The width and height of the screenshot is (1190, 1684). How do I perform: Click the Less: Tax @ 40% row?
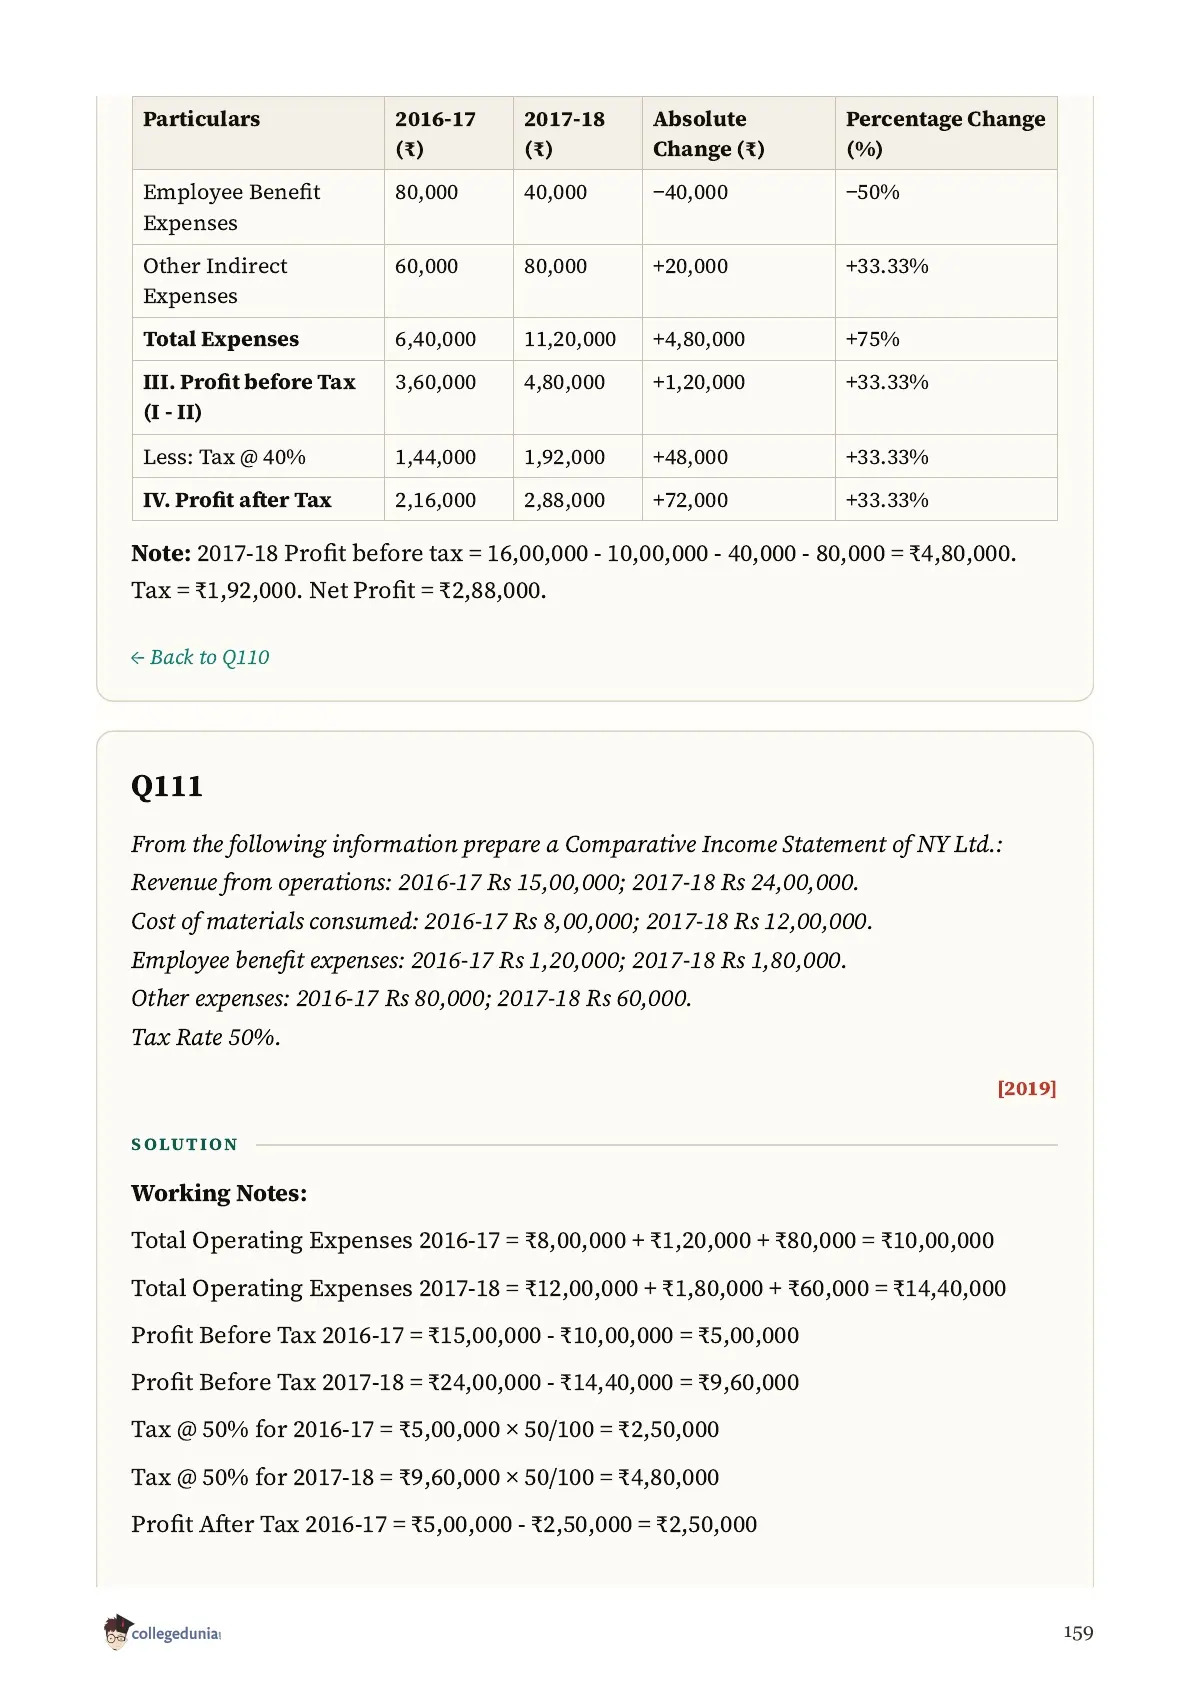point(594,456)
